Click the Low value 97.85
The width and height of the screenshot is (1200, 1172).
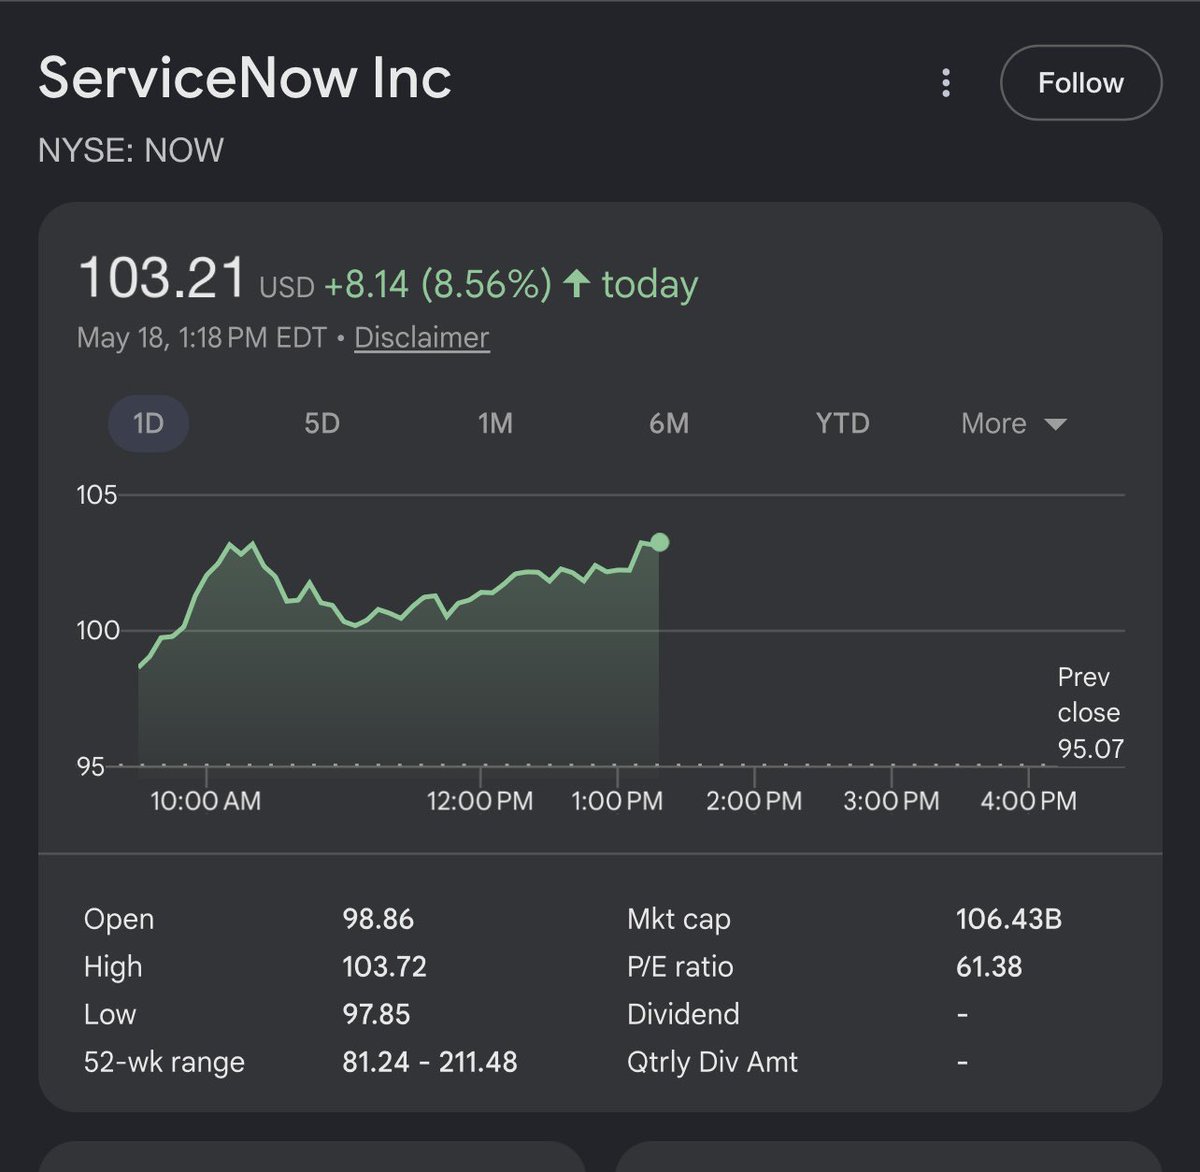tap(376, 1014)
